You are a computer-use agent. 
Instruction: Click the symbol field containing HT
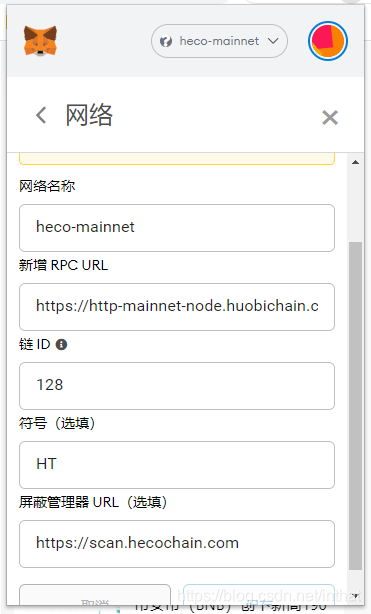pyautogui.click(x=177, y=465)
